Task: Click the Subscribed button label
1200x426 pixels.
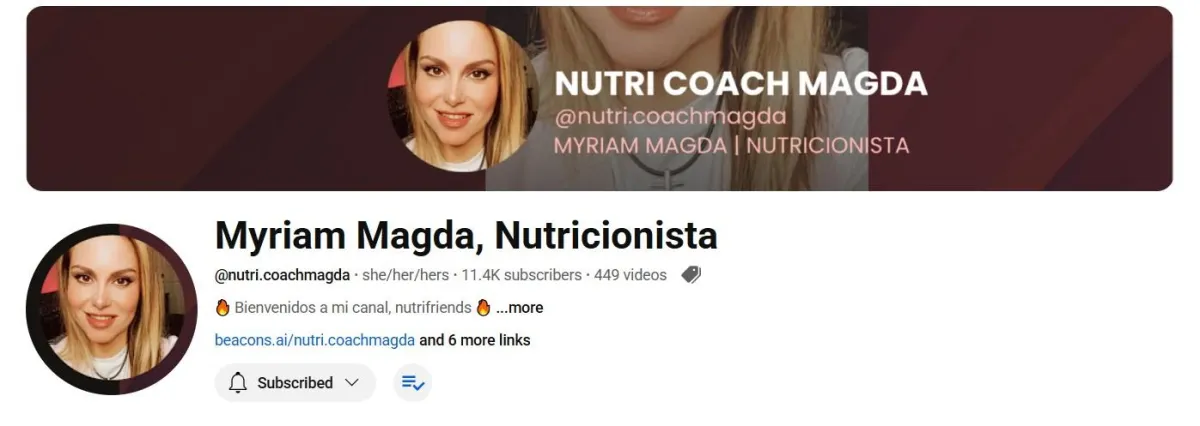Action: [295, 383]
